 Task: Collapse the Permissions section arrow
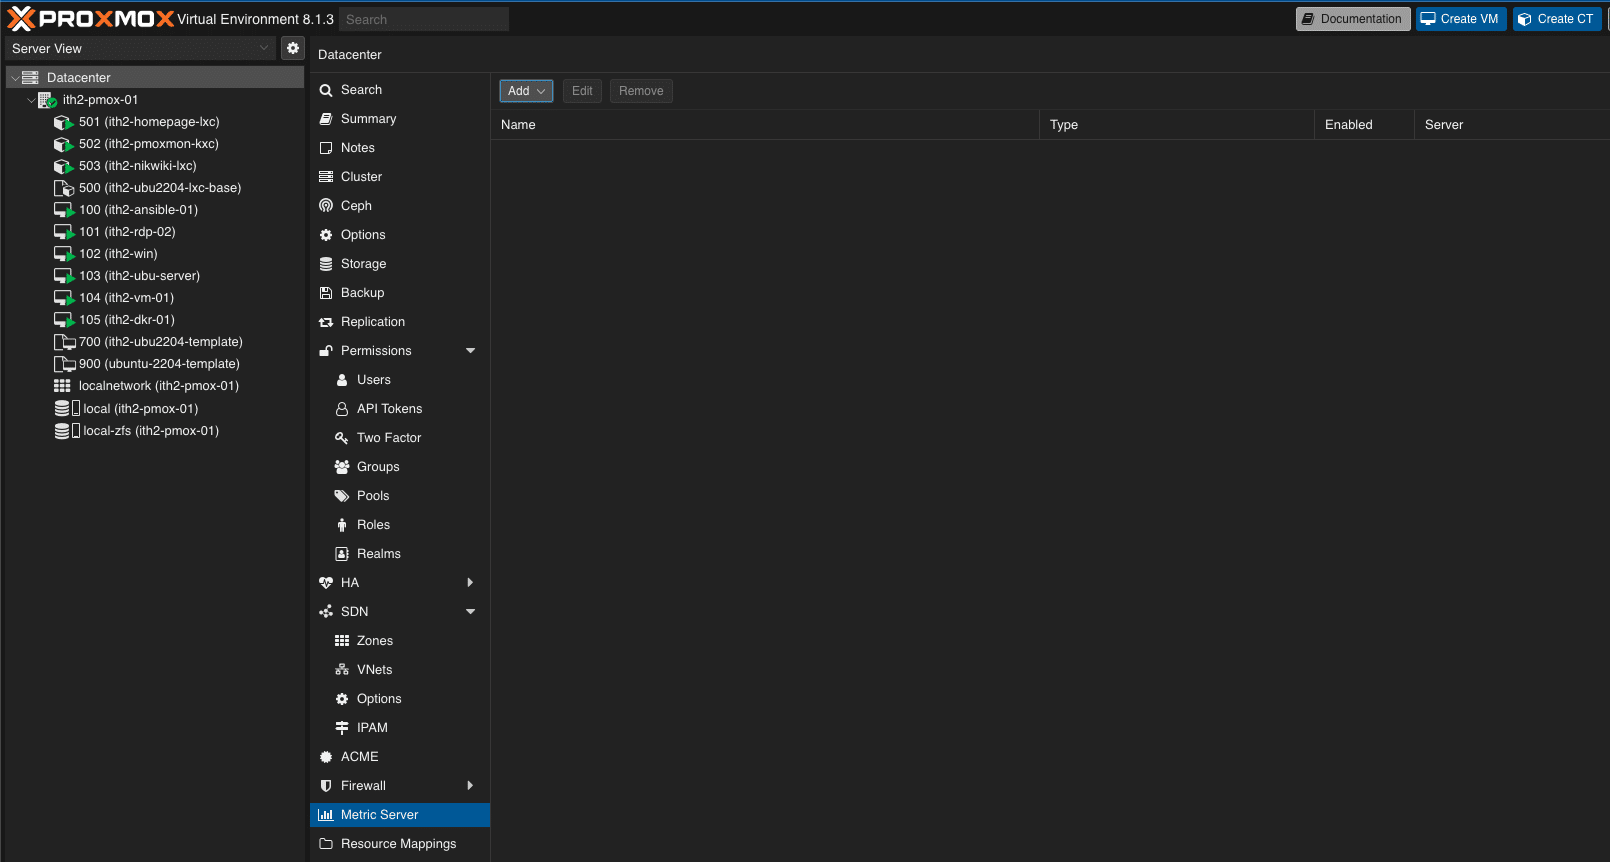point(470,351)
